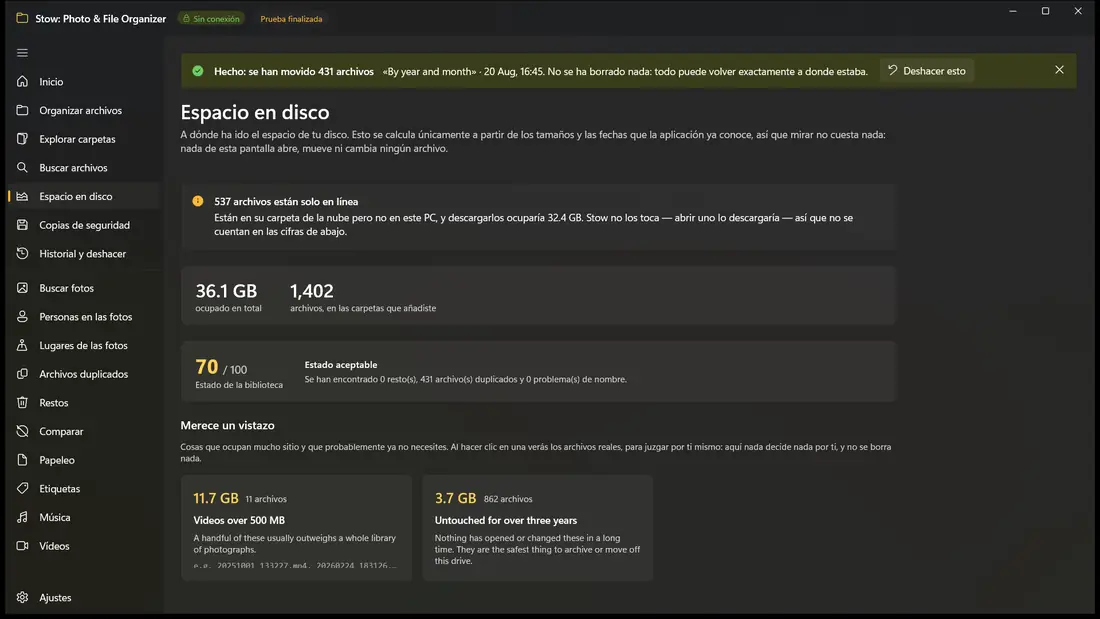1100x619 pixels.
Task: Click the Restos trash icon
Action: (x=22, y=402)
